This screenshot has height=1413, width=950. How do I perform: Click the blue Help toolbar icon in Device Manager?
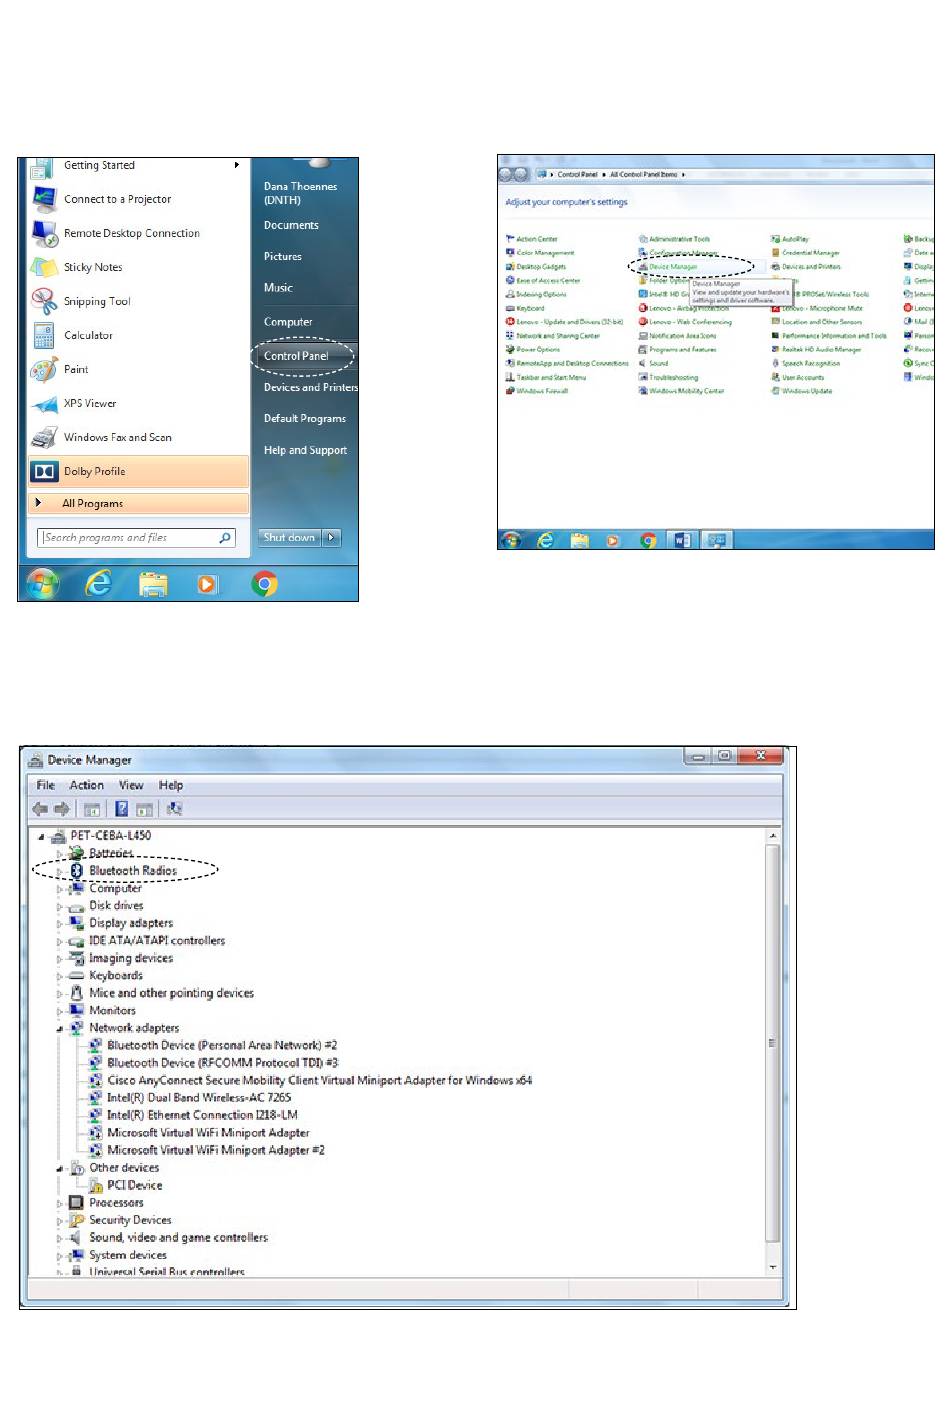(x=121, y=809)
